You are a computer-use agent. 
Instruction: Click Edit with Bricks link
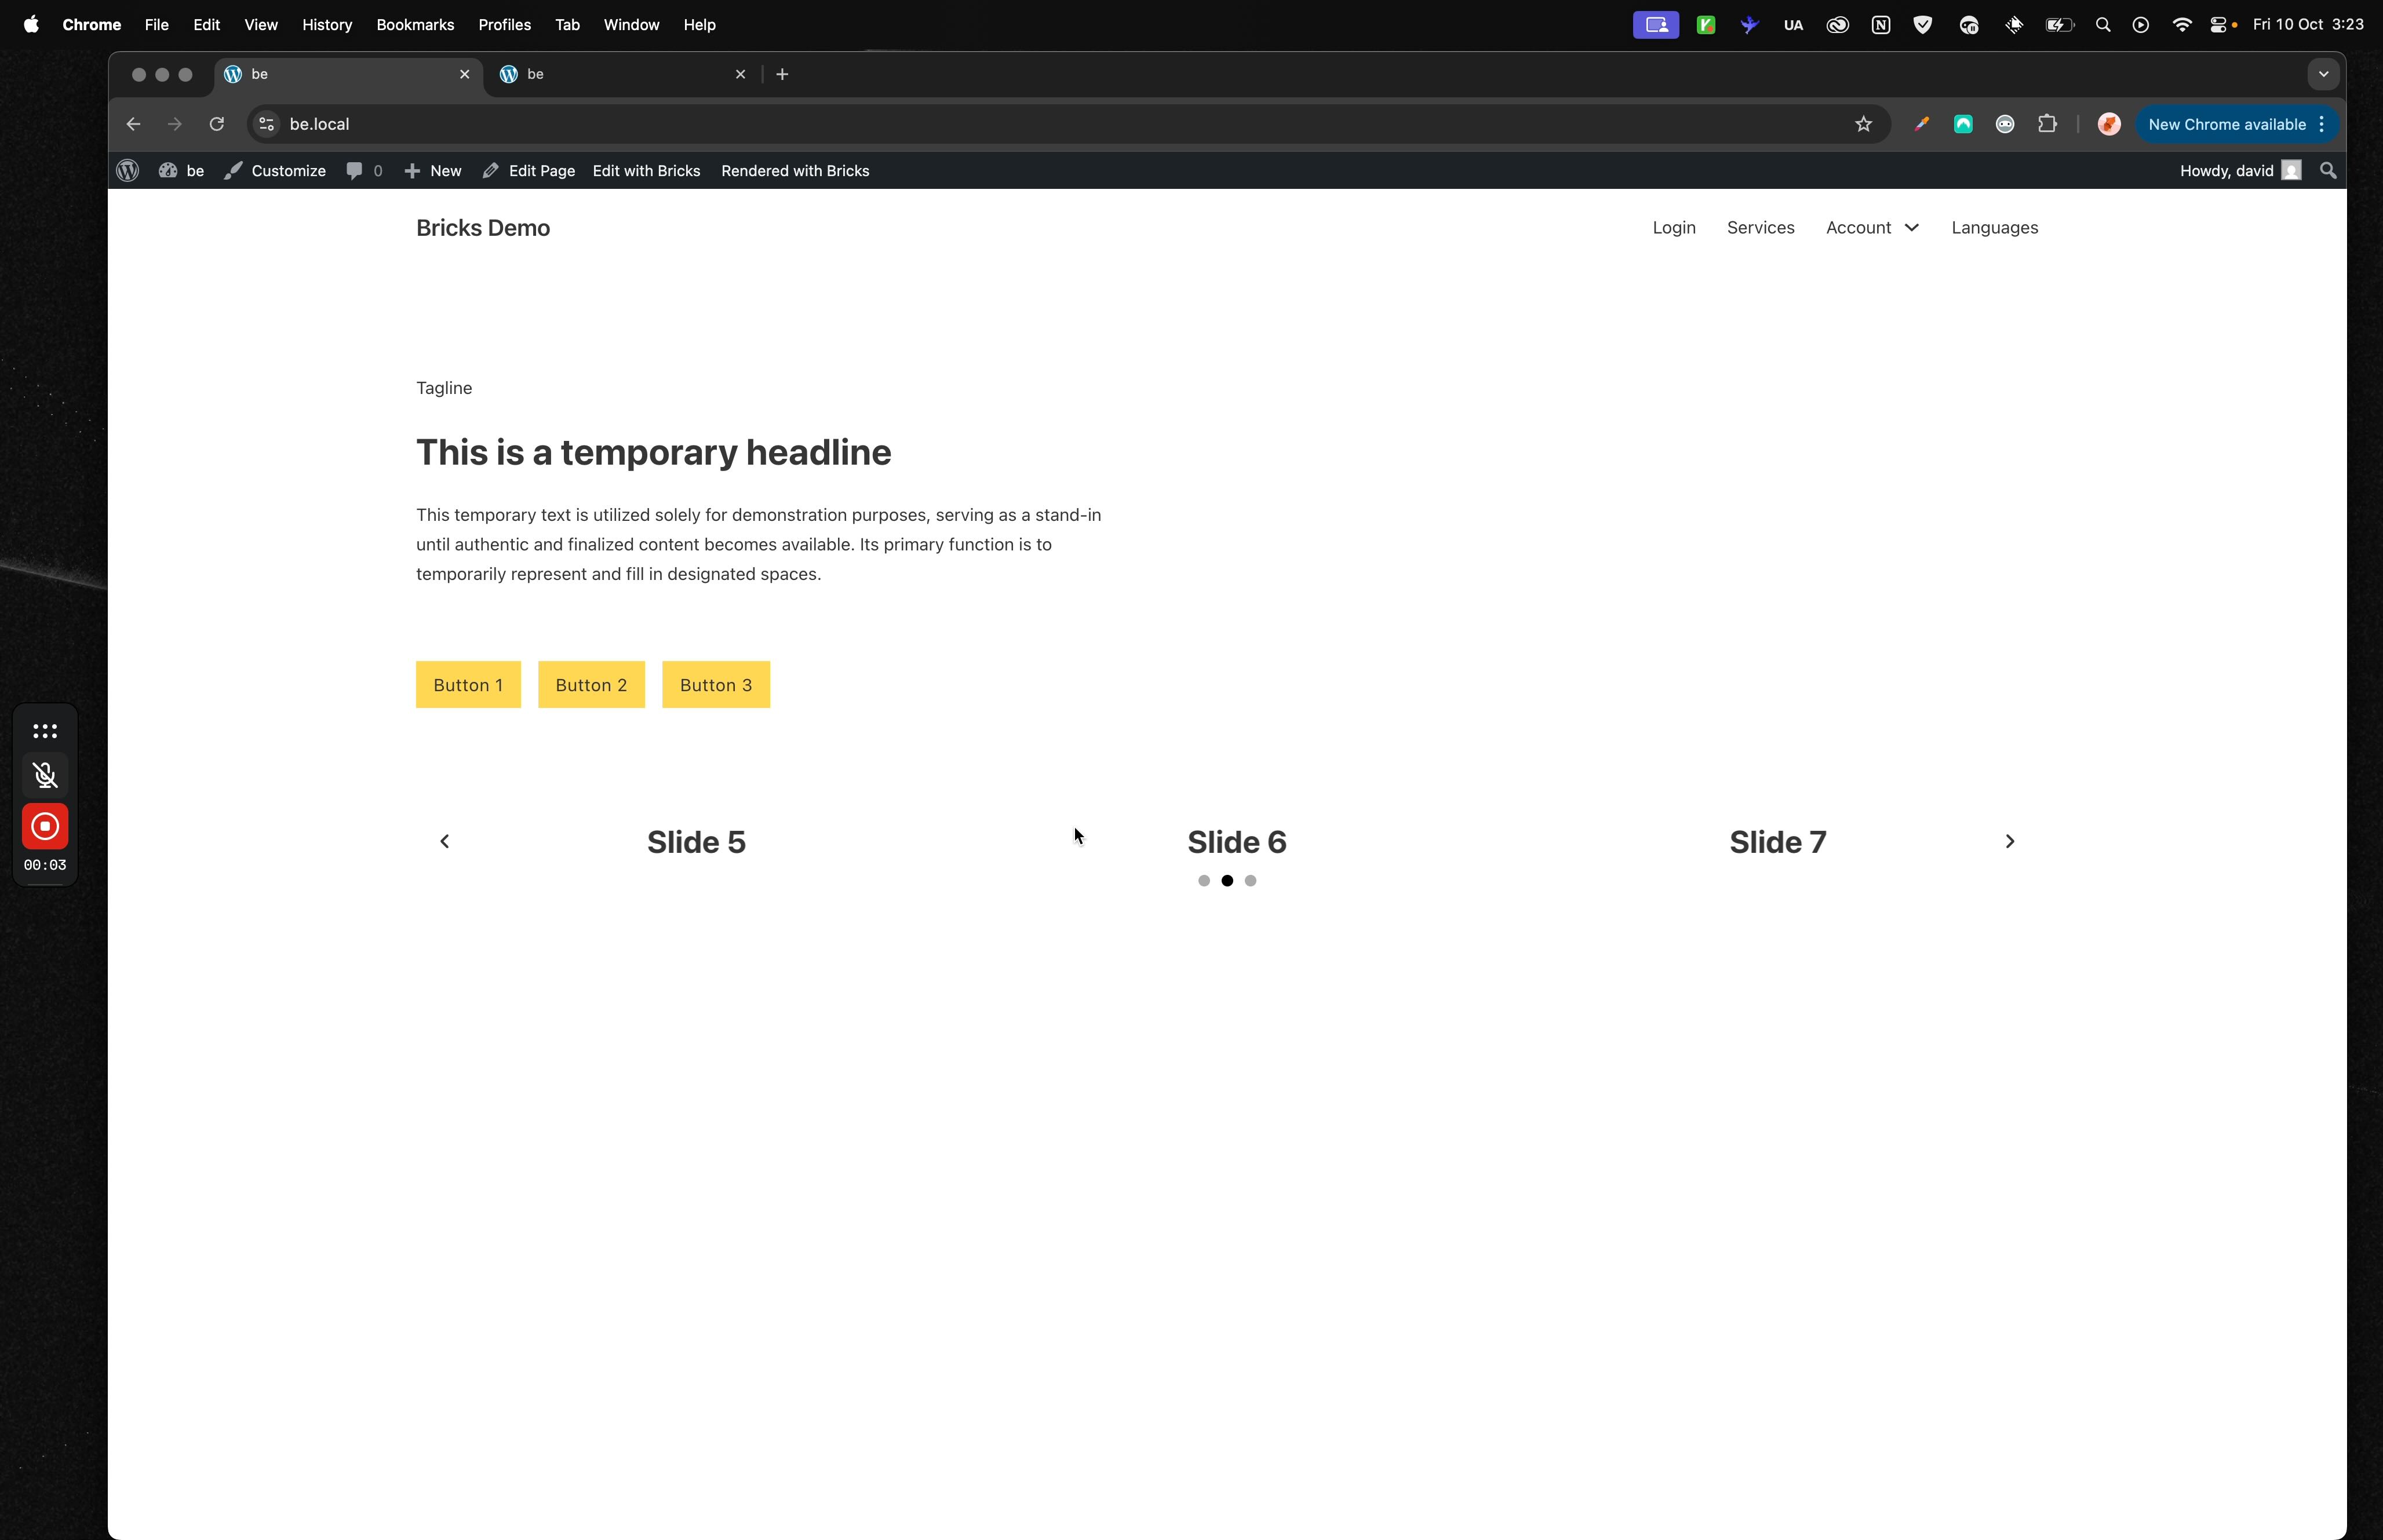pyautogui.click(x=646, y=171)
